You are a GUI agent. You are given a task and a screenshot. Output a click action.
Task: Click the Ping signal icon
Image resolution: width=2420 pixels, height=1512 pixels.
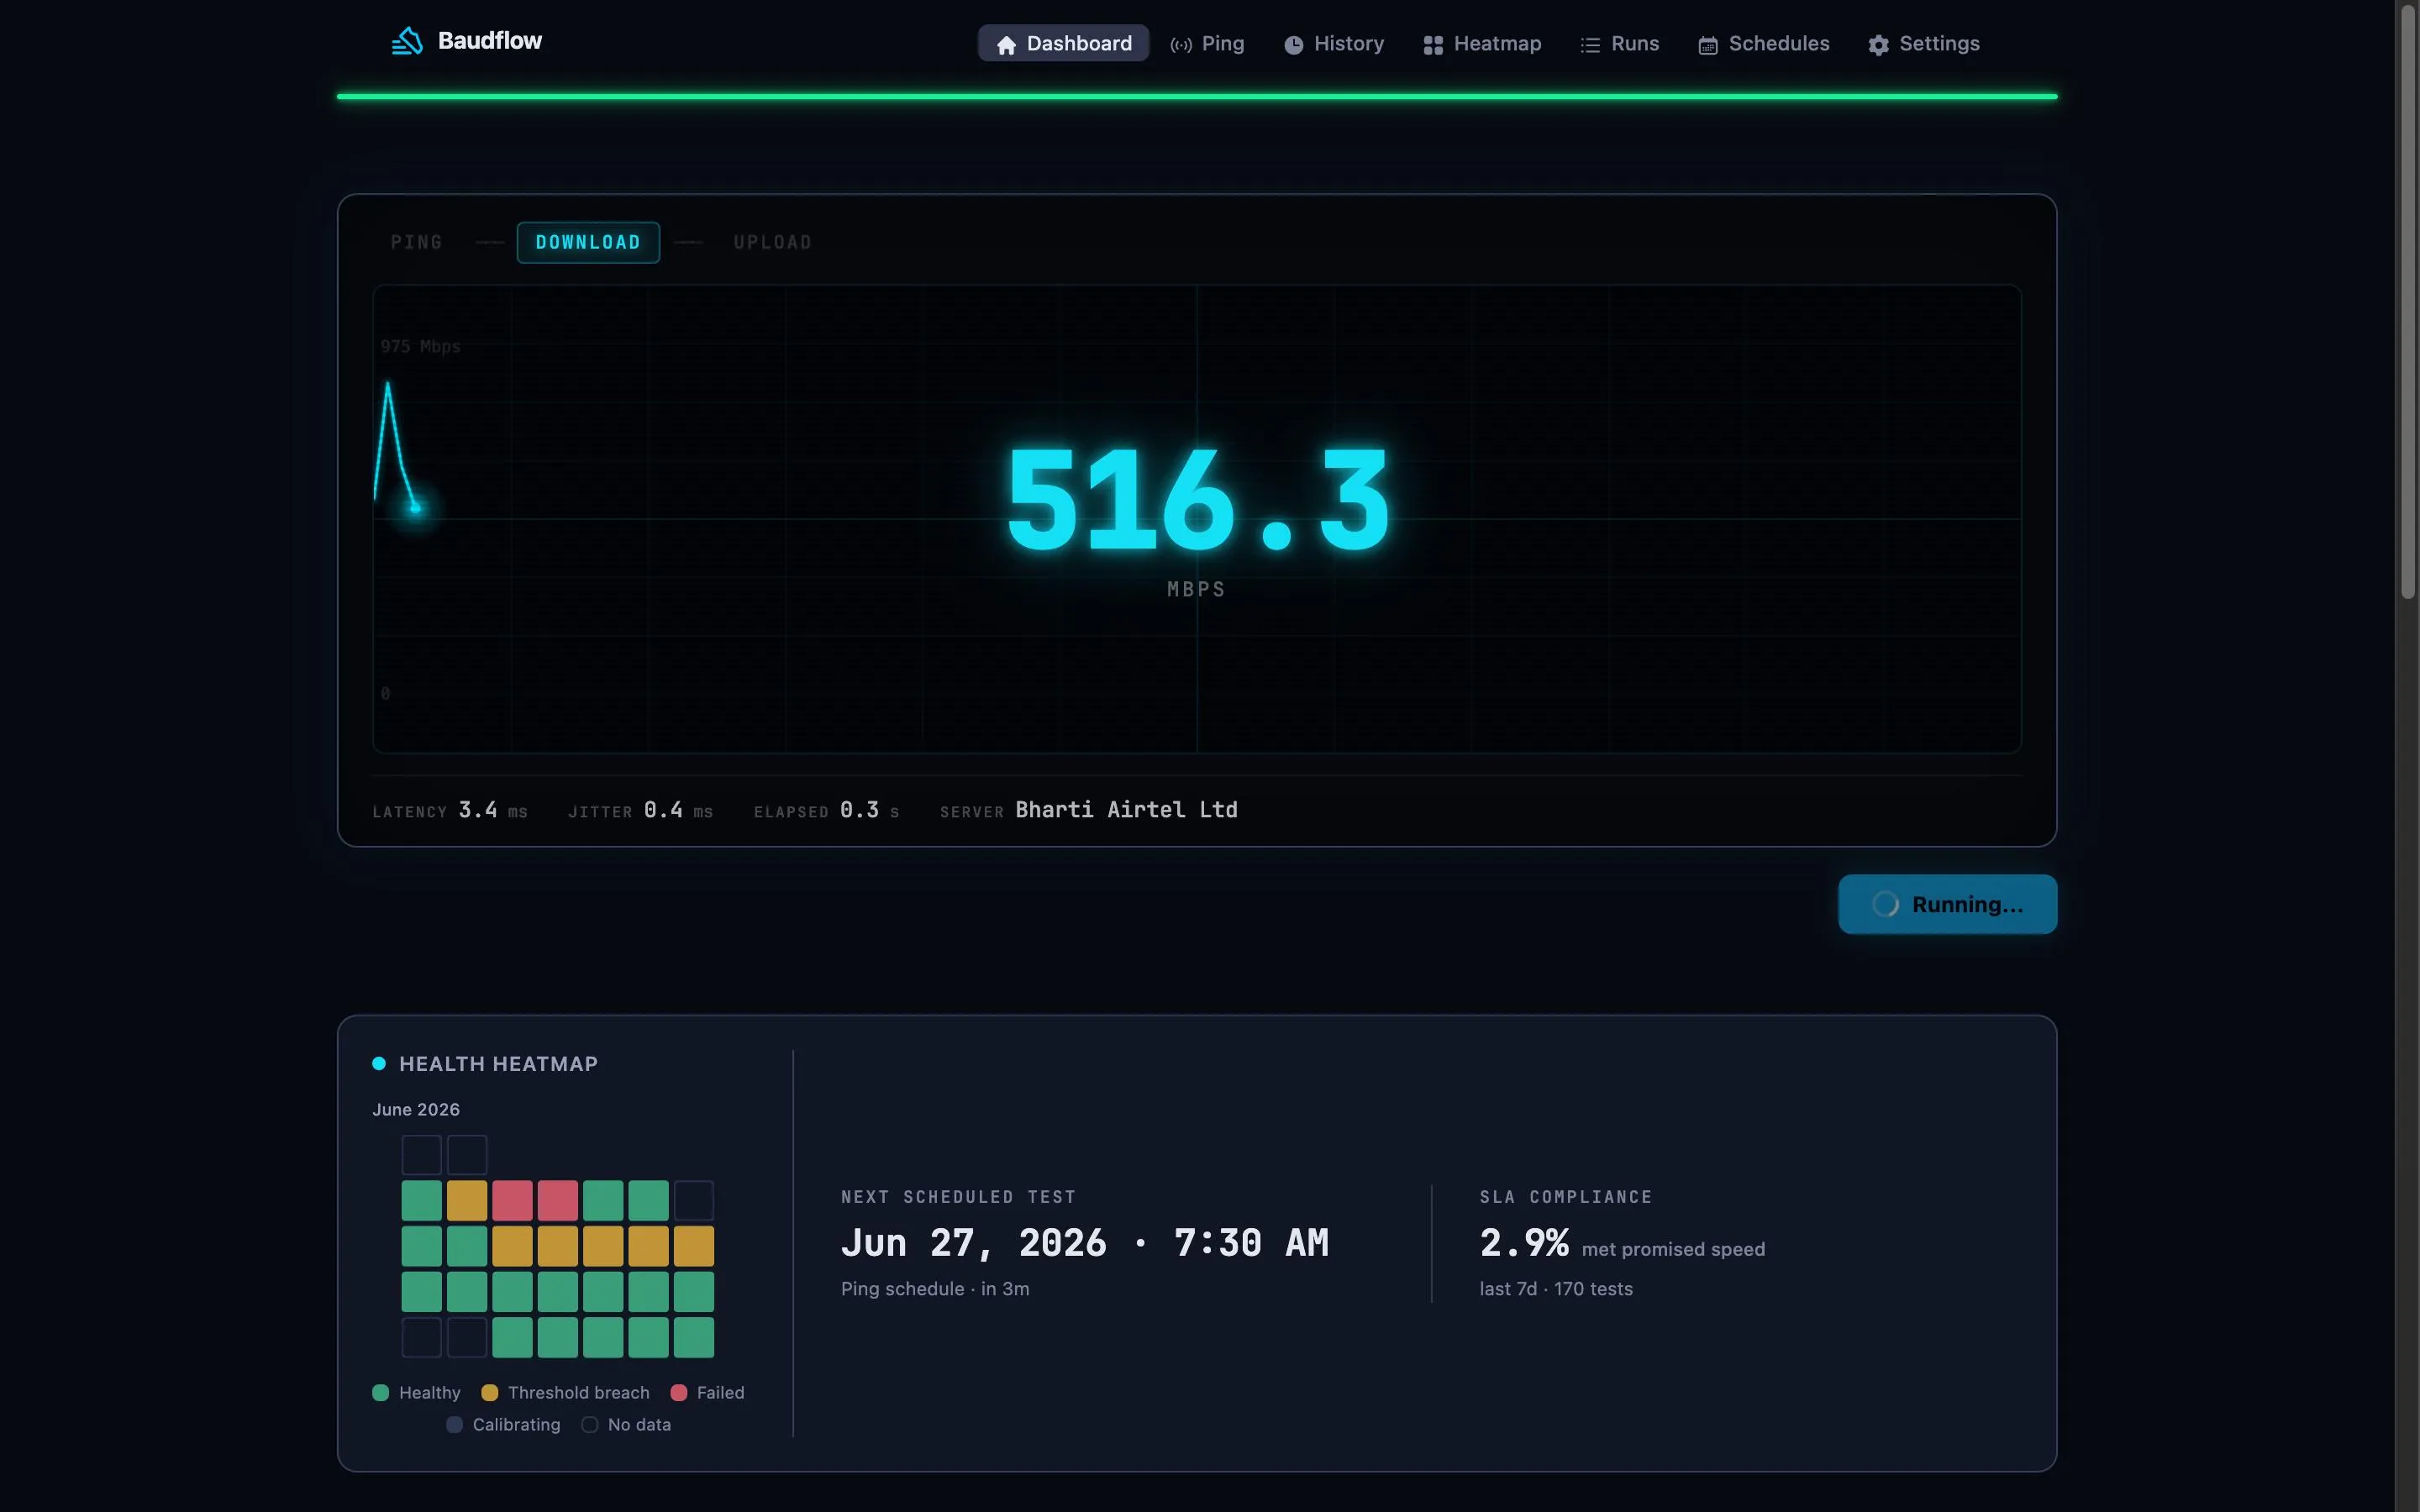[x=1181, y=45]
